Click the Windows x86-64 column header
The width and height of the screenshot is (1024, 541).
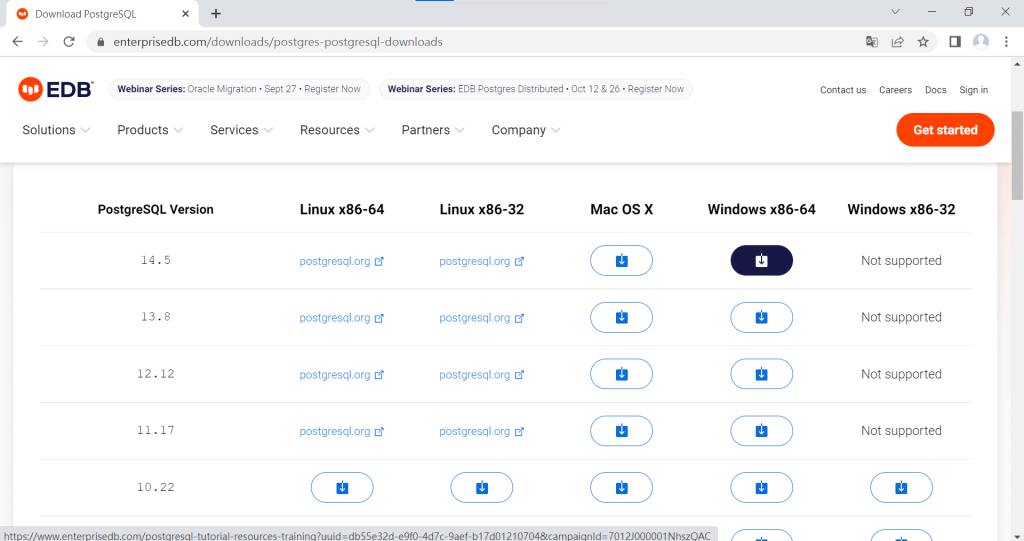[761, 210]
